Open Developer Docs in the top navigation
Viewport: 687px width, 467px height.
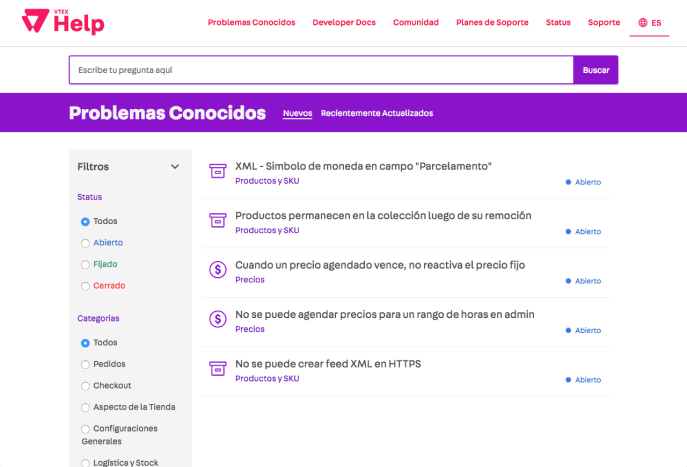tap(344, 22)
